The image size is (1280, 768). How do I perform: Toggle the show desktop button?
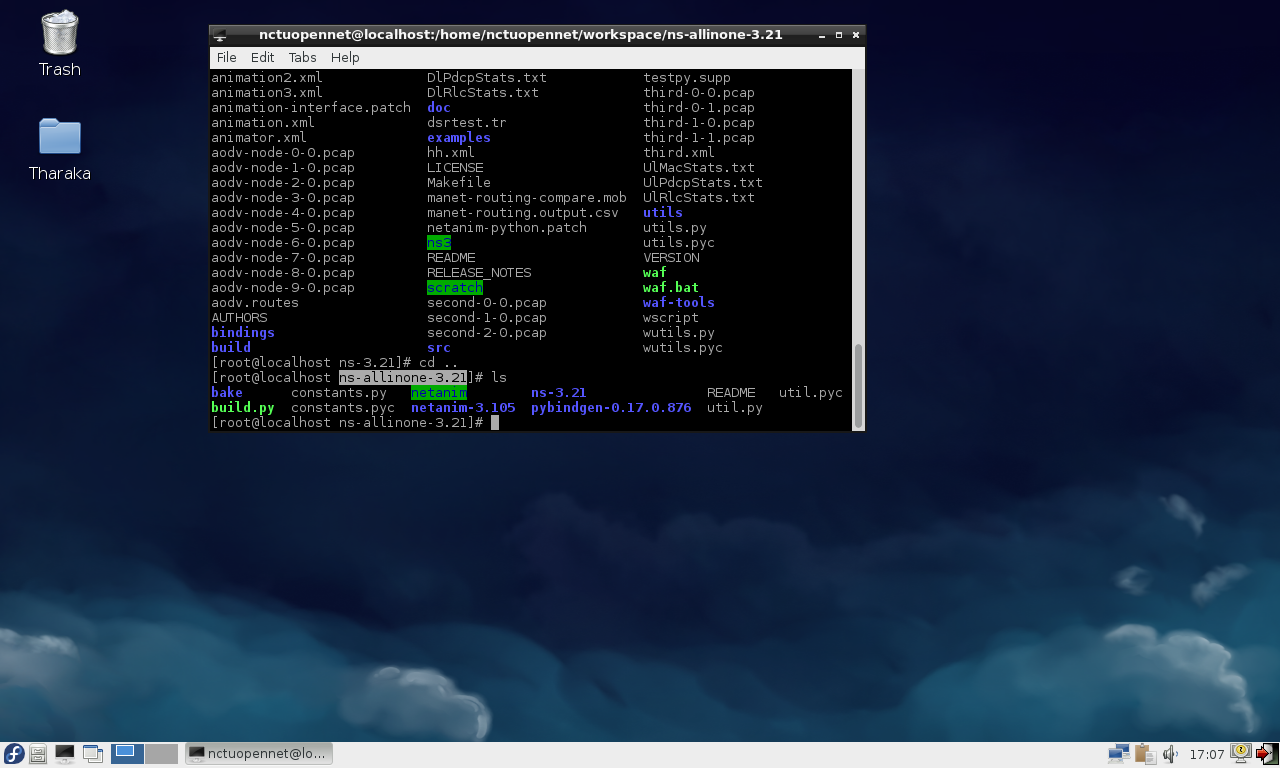point(92,753)
